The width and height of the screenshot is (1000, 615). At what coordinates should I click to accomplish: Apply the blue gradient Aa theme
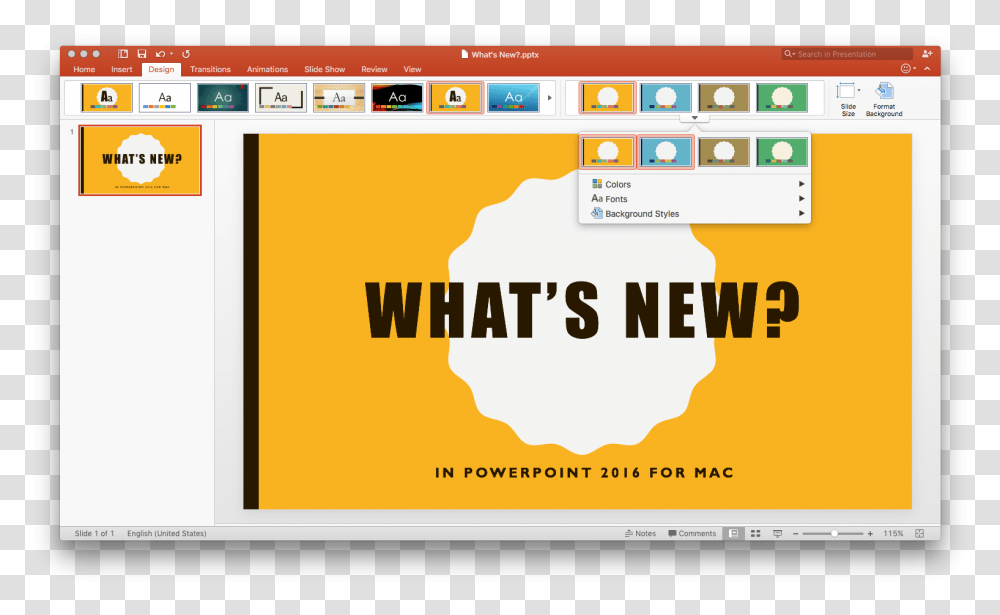513,98
